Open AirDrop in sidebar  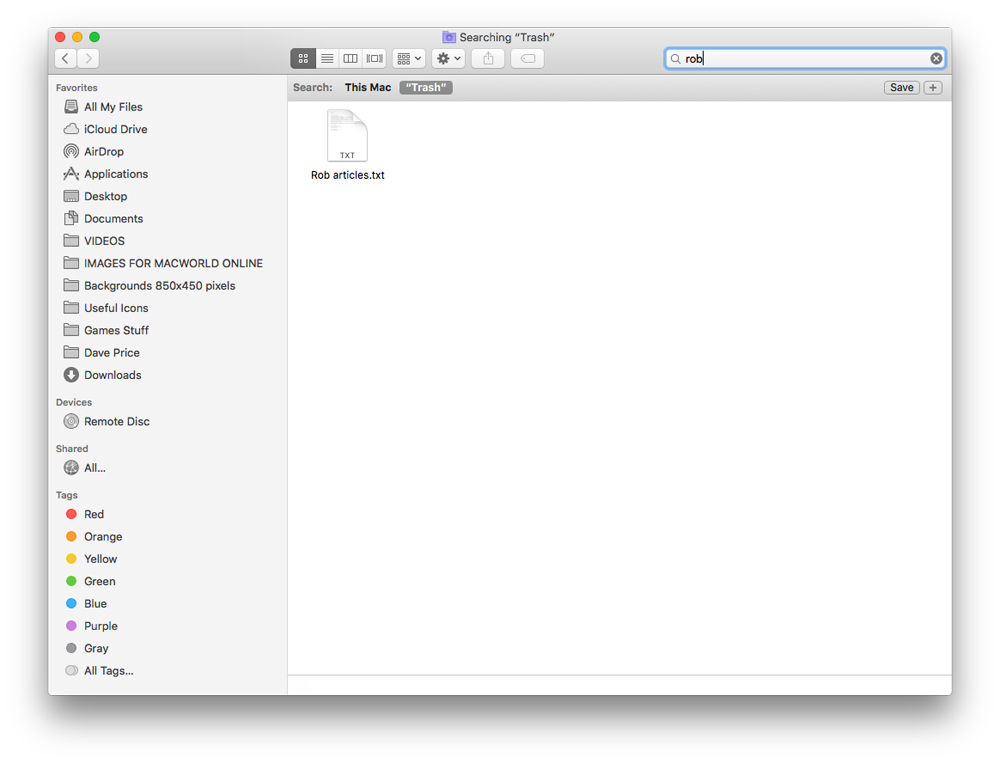[104, 152]
